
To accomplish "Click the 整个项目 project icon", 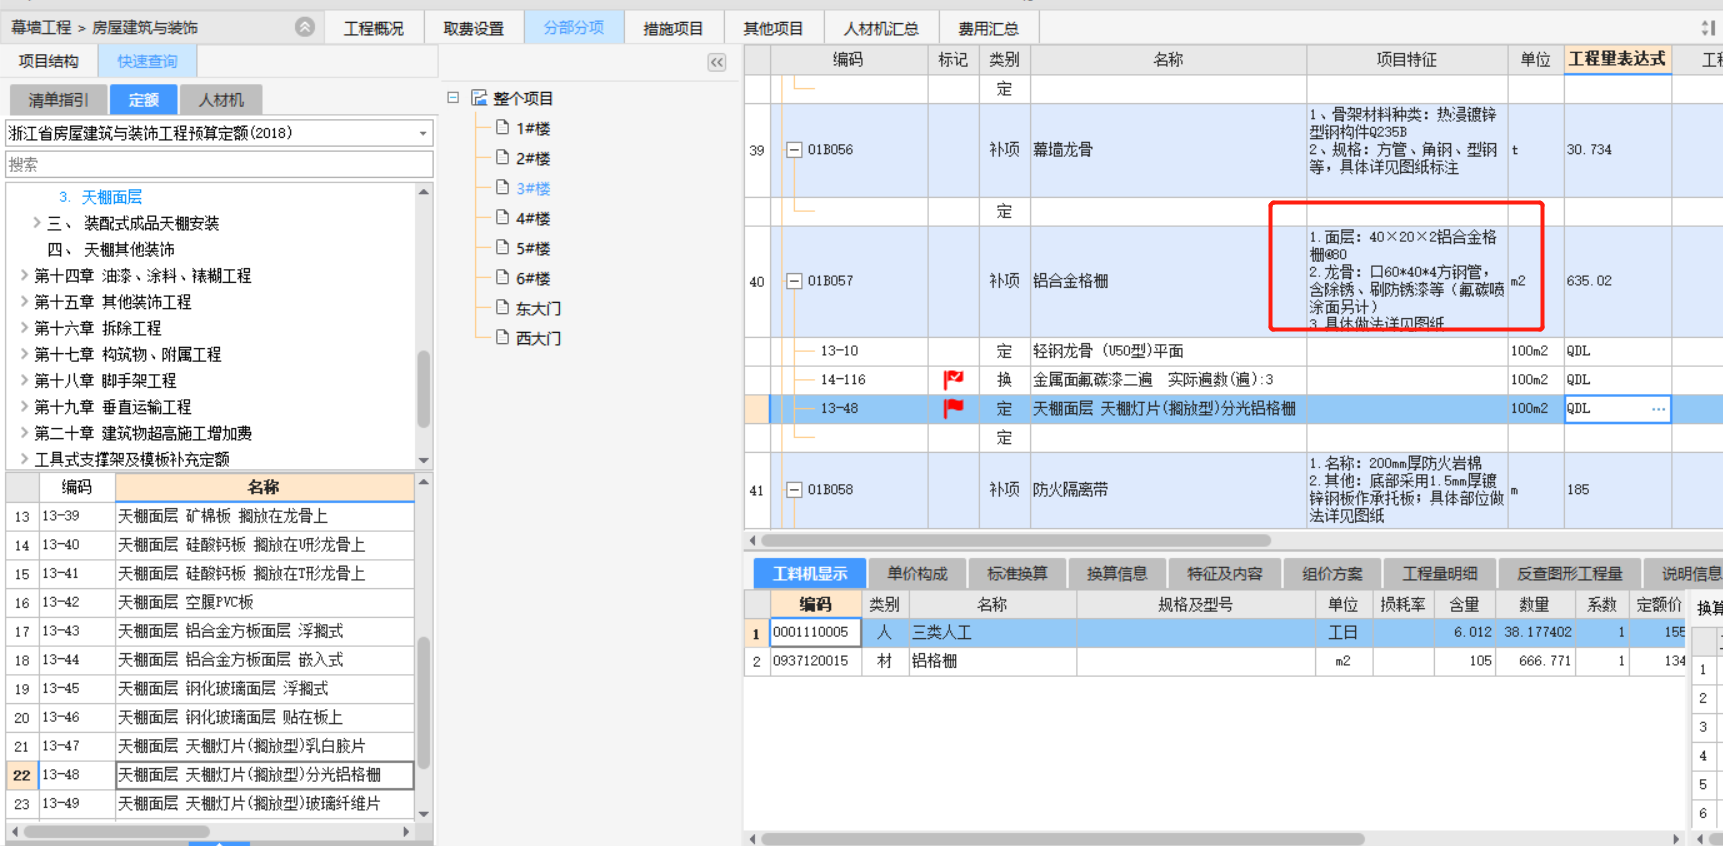I will pyautogui.click(x=479, y=97).
